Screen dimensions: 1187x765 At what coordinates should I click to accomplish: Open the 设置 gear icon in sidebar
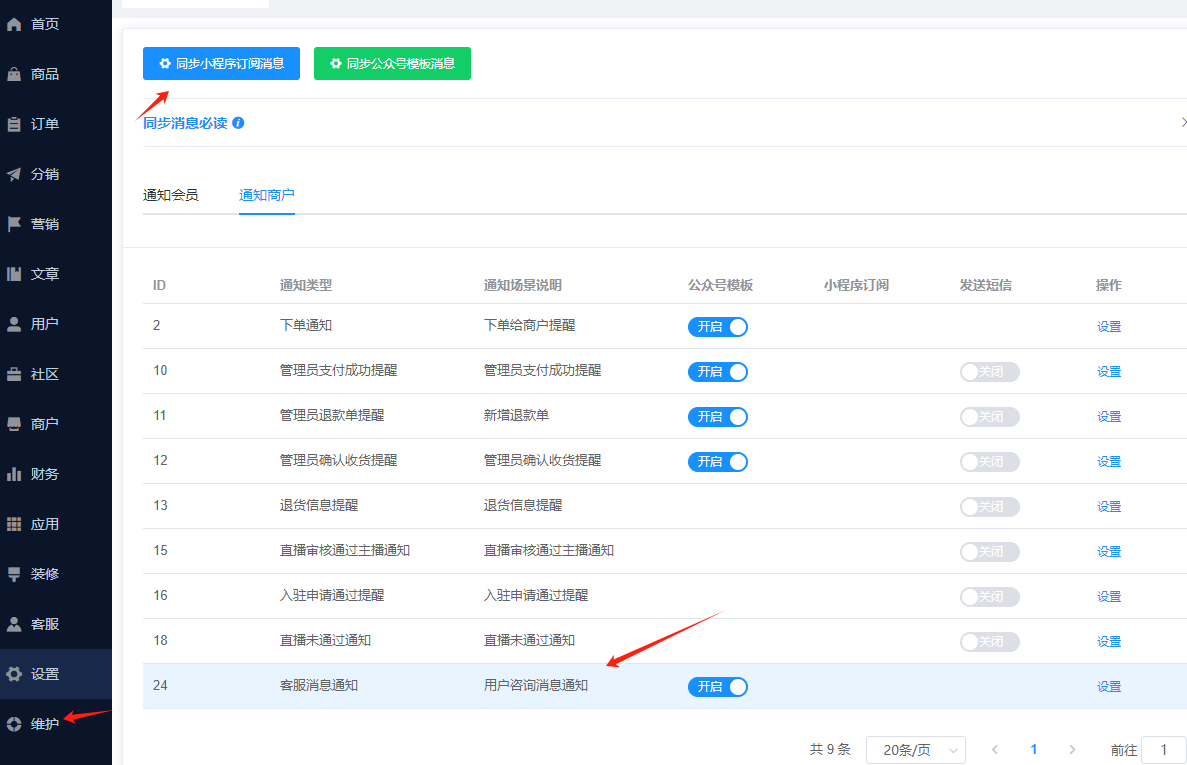coord(14,674)
